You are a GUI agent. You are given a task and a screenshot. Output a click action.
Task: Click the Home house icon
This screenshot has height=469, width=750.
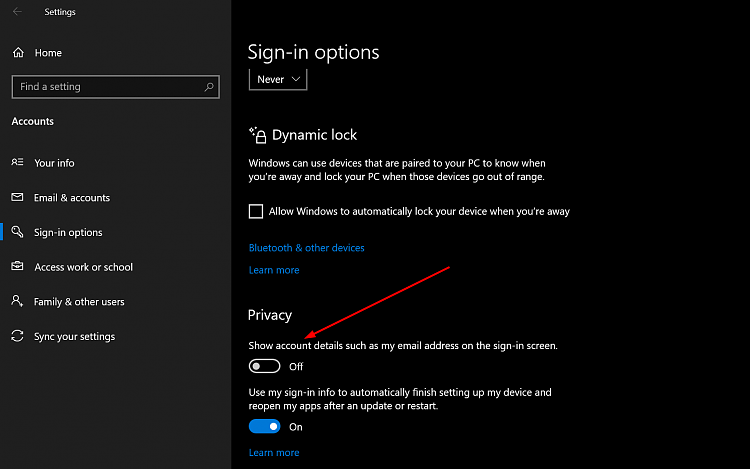click(x=18, y=53)
